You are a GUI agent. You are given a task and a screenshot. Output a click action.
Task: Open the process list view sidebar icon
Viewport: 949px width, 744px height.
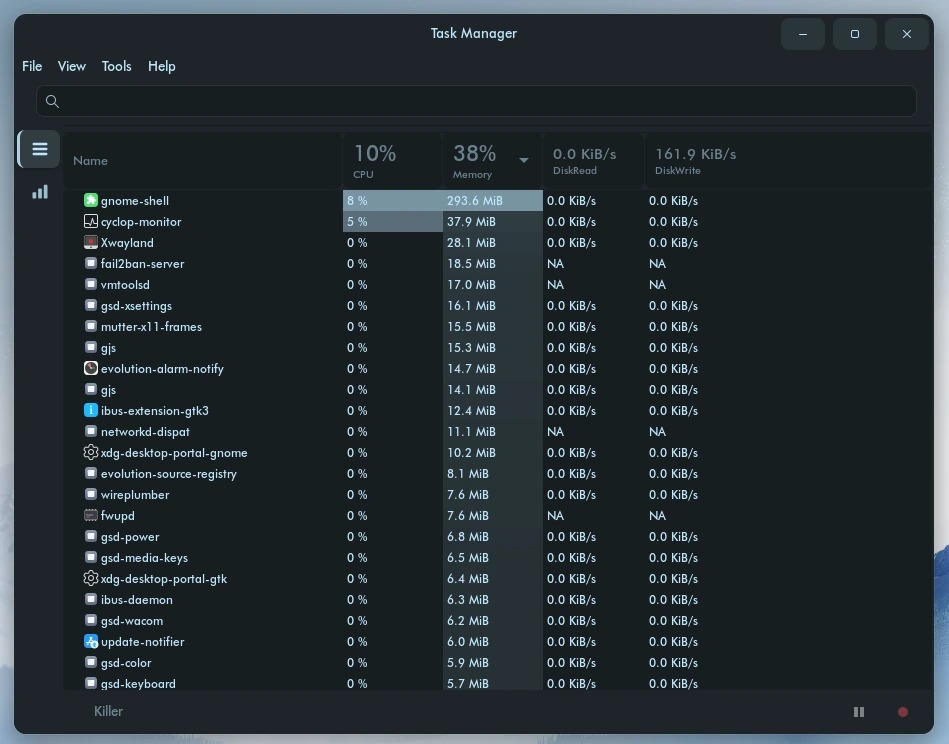(x=39, y=149)
